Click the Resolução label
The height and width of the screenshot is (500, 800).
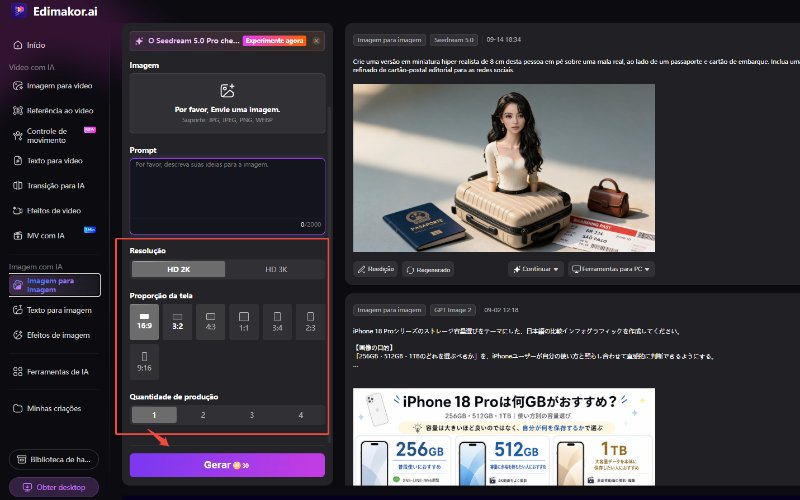pyautogui.click(x=147, y=251)
